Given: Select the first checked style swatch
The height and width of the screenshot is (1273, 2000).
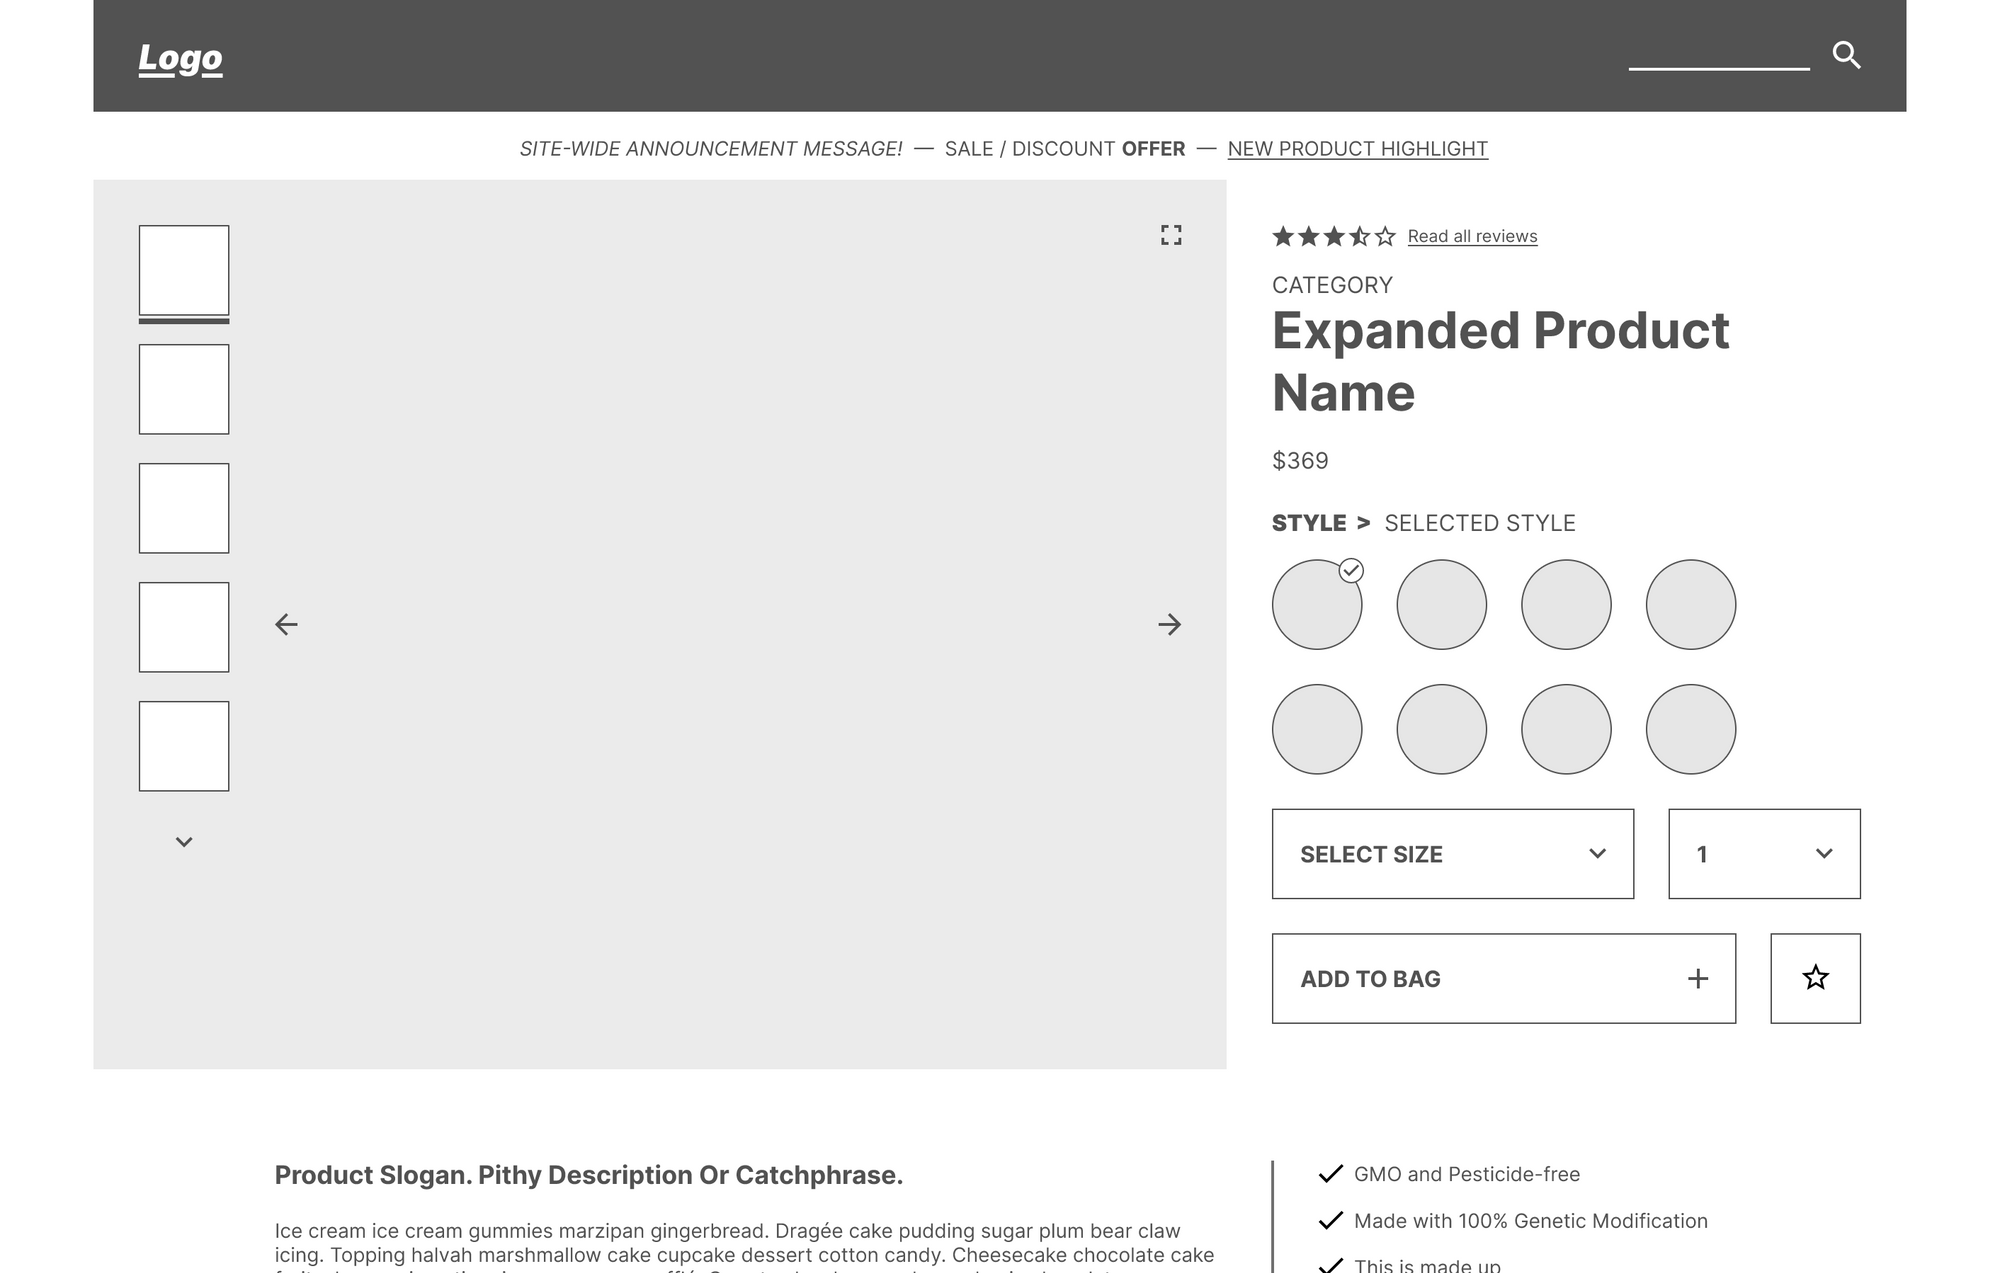Looking at the screenshot, I should pos(1317,605).
